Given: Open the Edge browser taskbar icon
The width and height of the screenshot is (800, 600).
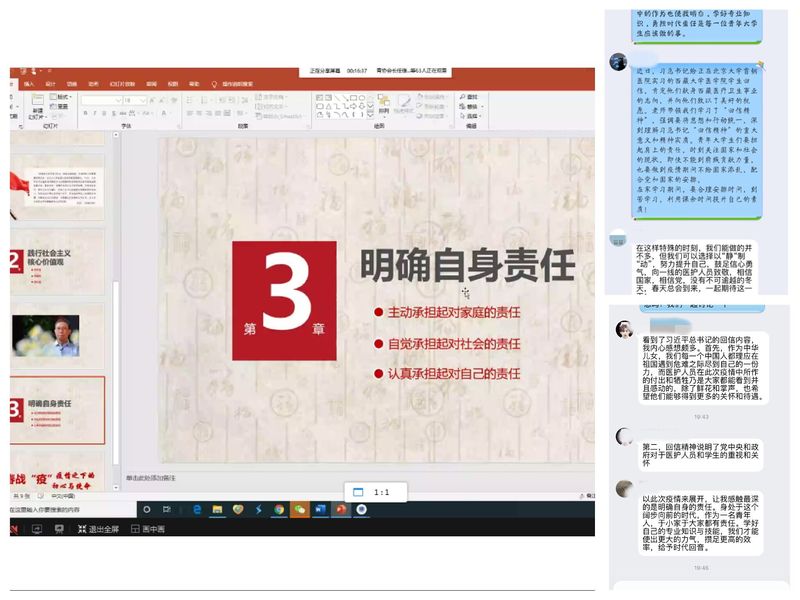Looking at the screenshot, I should point(197,509).
